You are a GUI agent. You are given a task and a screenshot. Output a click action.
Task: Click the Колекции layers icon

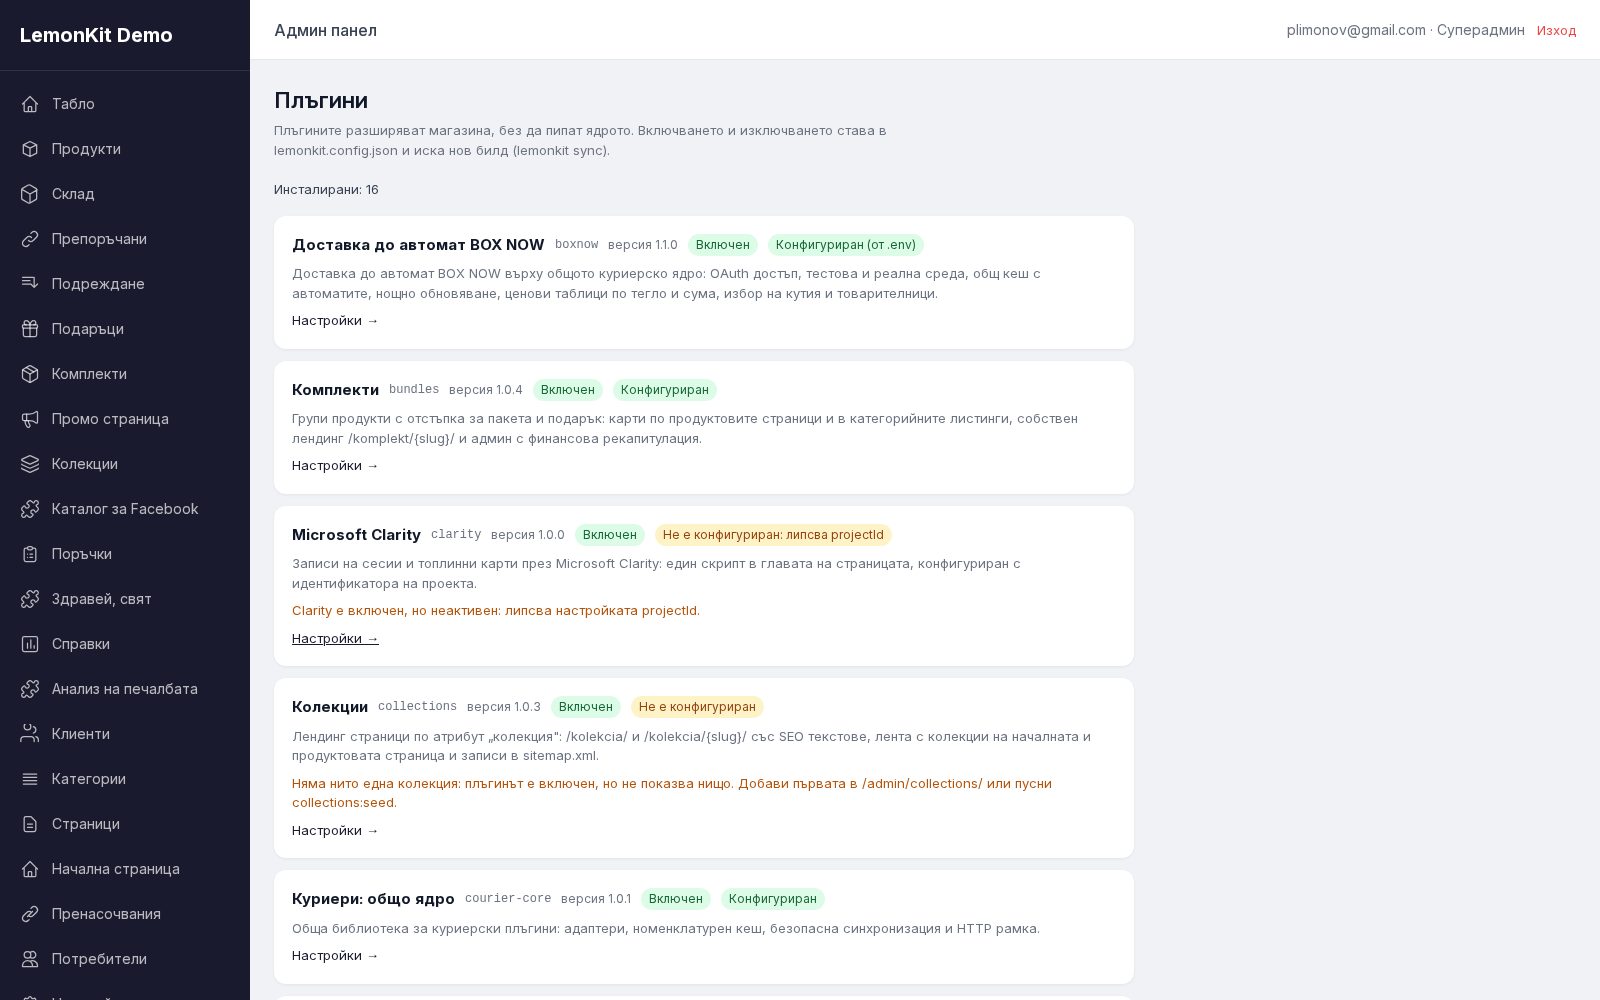(x=30, y=464)
